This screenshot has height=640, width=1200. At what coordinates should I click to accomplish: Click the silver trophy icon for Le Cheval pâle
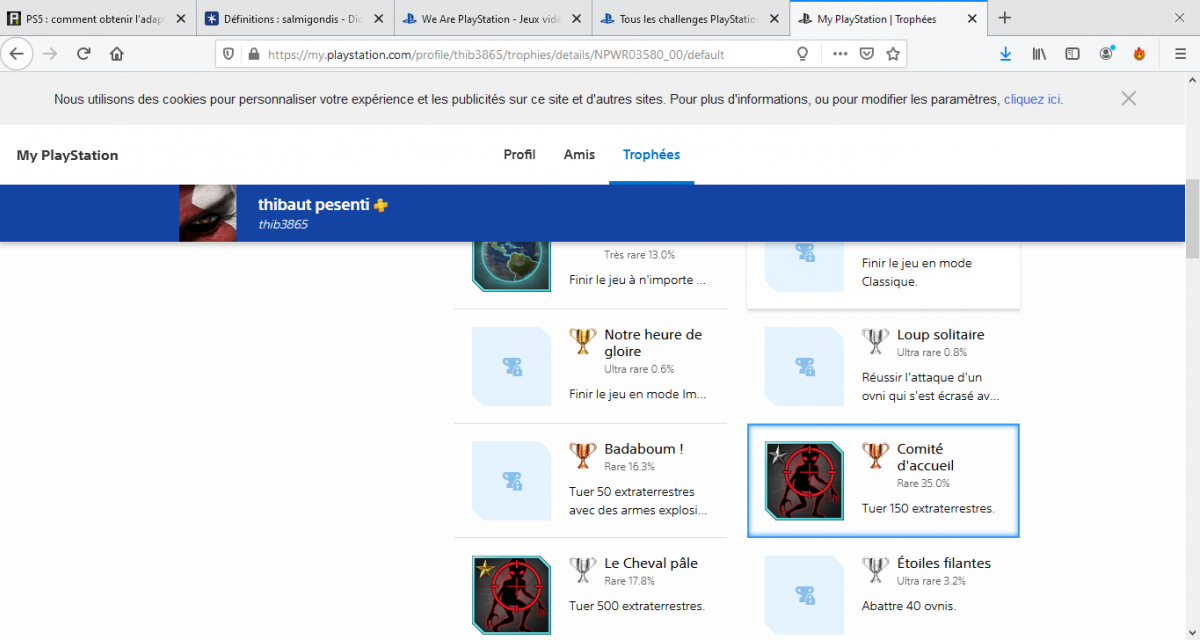582,569
